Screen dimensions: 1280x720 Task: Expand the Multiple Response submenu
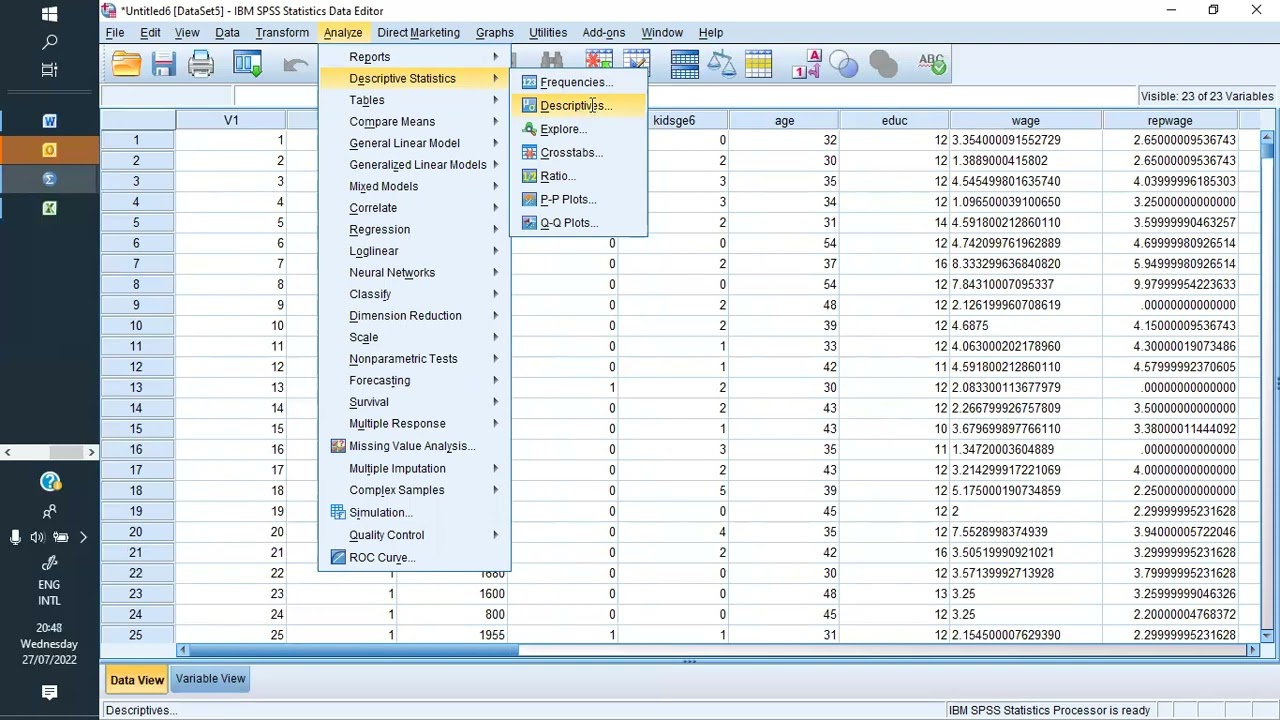point(414,424)
